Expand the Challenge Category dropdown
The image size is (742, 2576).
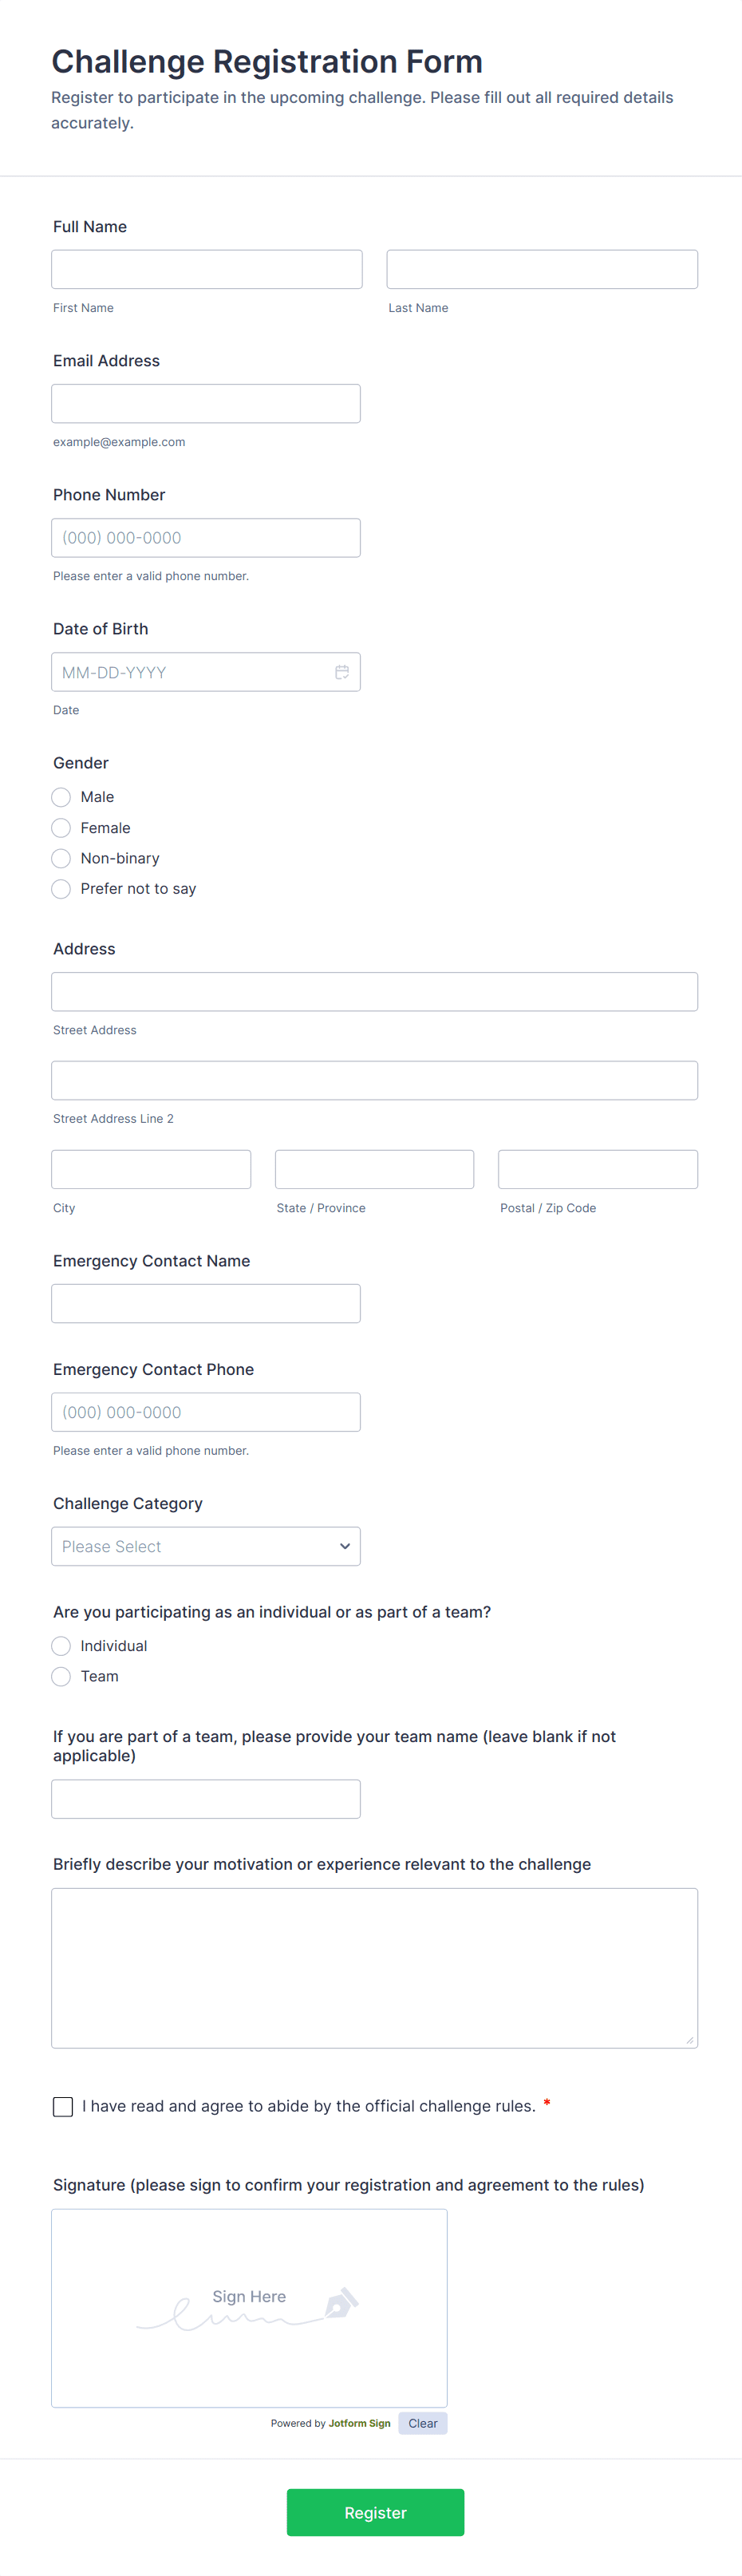tap(206, 1546)
